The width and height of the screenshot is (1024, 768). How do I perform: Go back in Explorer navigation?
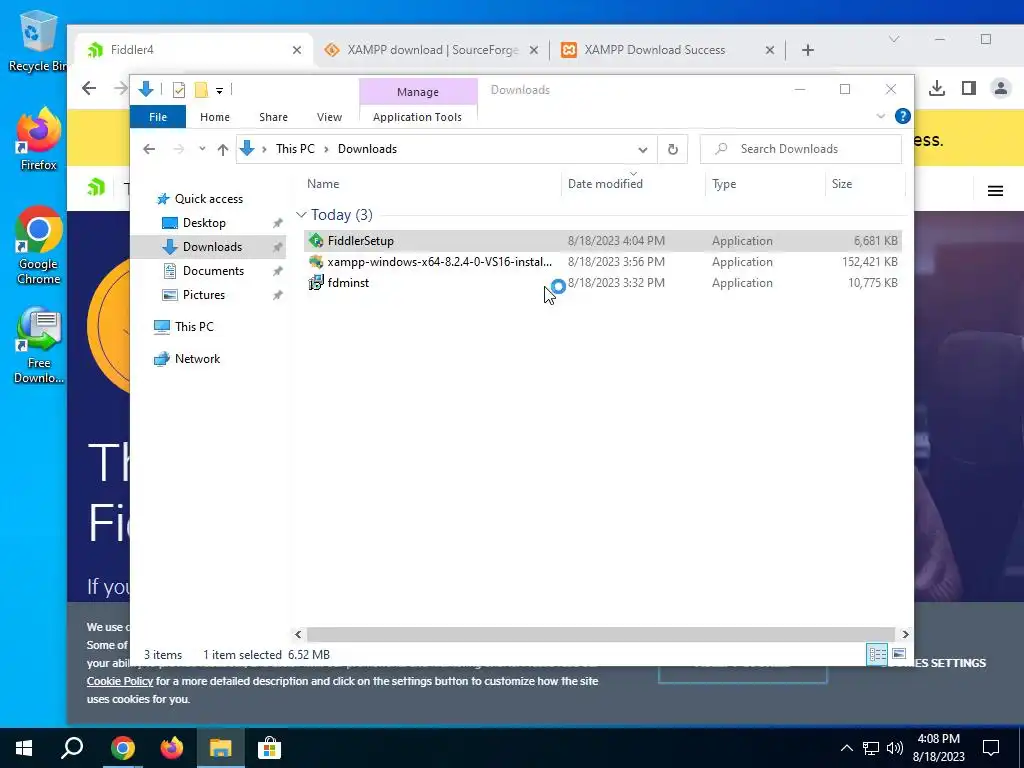tap(149, 149)
